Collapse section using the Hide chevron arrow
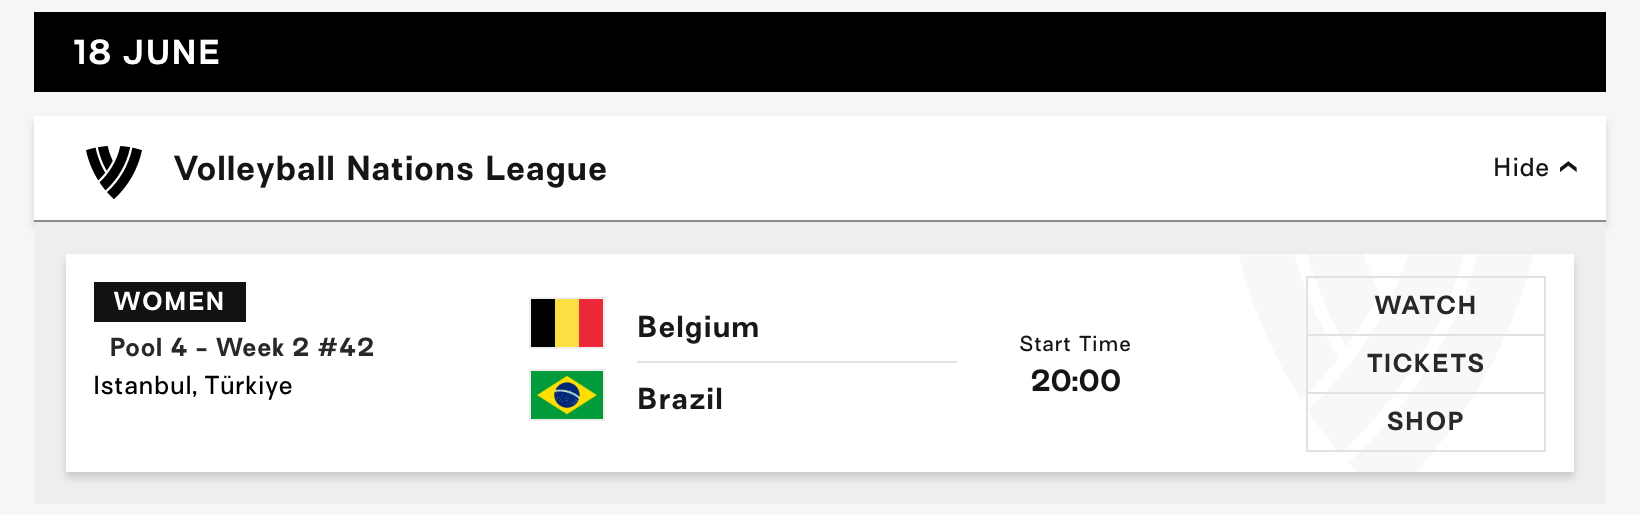1640x515 pixels. click(x=1568, y=168)
